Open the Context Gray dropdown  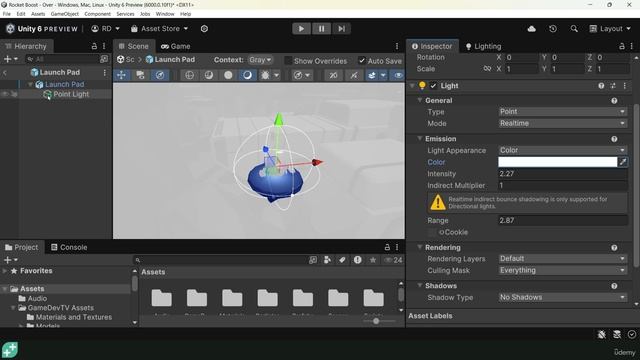pyautogui.click(x=260, y=60)
